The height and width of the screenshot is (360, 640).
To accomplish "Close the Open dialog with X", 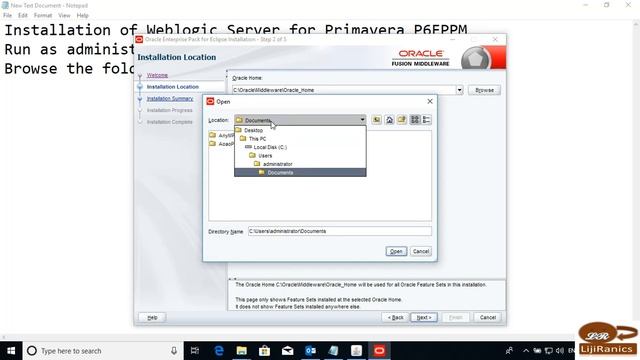I will coord(430,101).
